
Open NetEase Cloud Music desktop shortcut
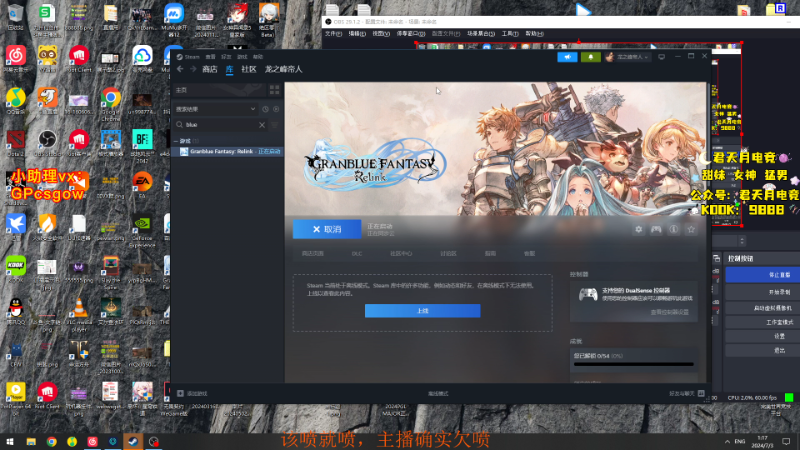16,59
